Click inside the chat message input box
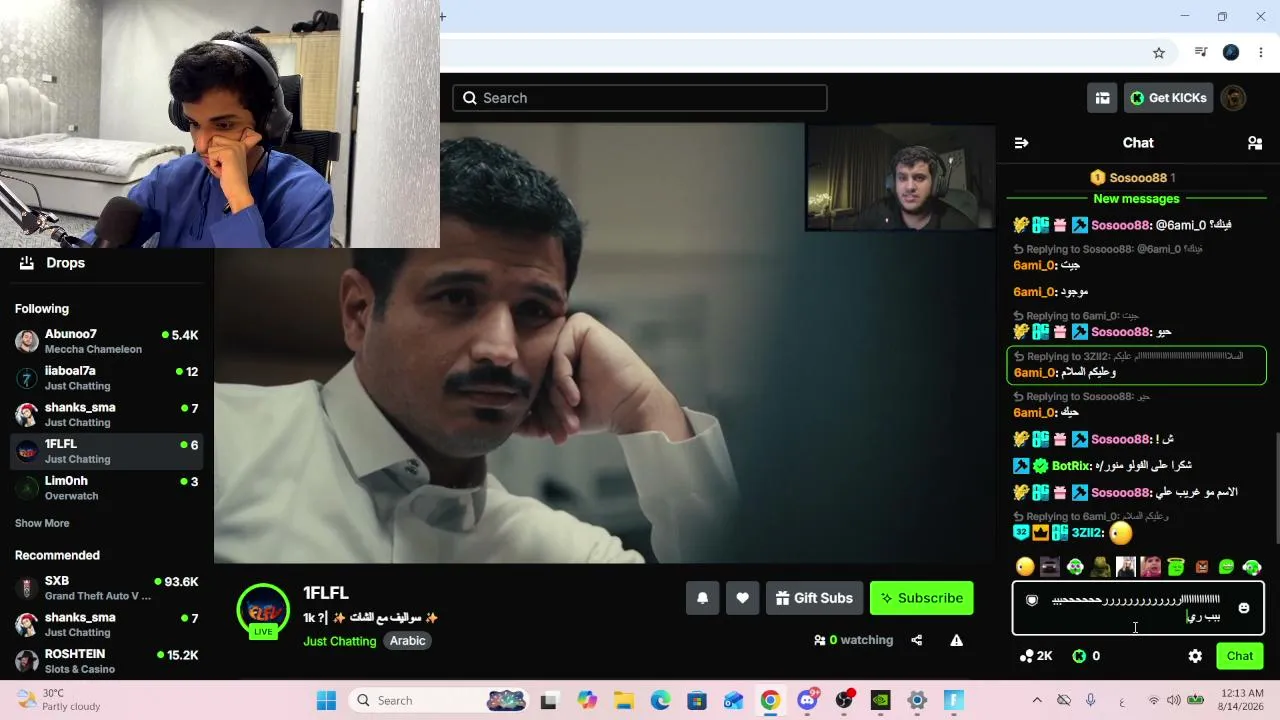Screen dimensions: 1280x720 pos(1137,608)
